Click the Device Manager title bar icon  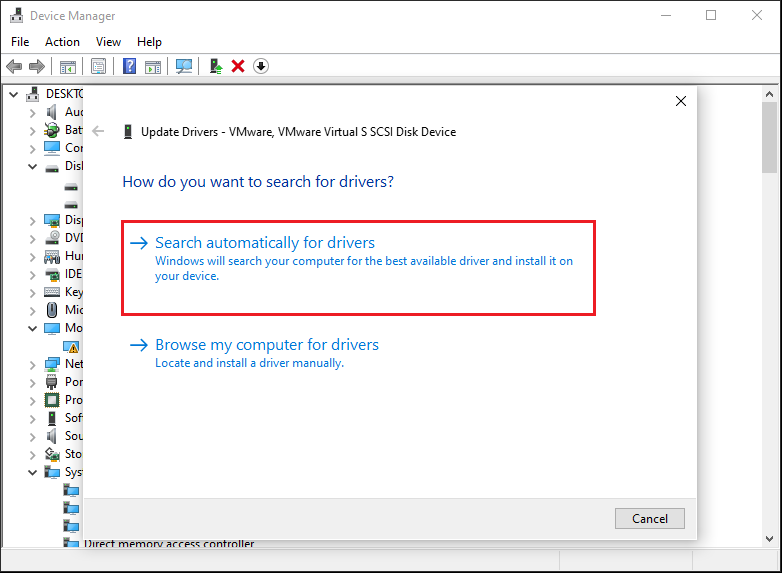(x=16, y=15)
